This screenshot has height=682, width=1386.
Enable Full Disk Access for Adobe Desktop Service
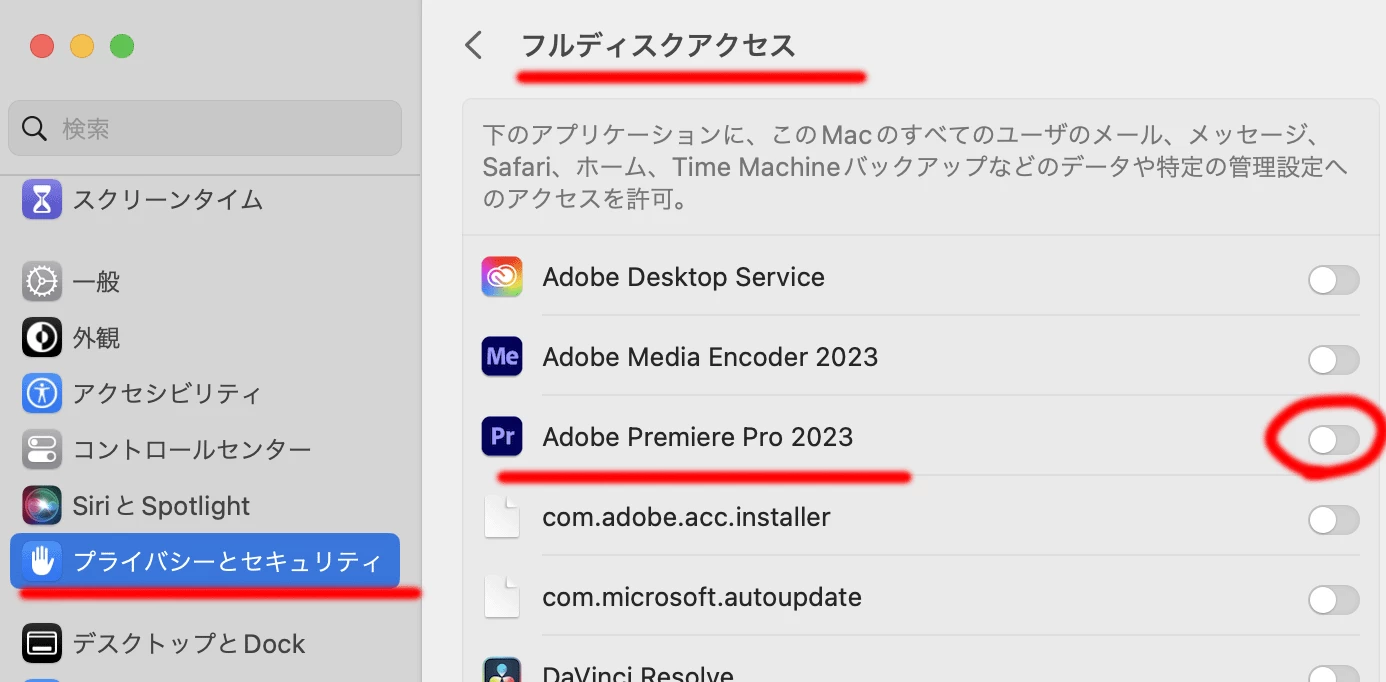[x=1334, y=280]
